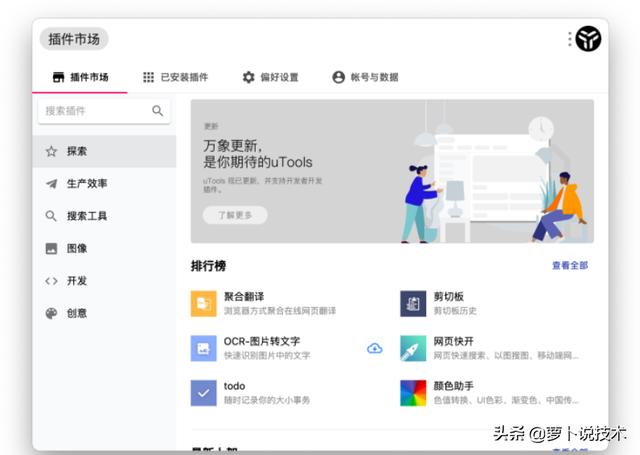Click the magnifier icon in search box
640x455 pixels.
coord(158,111)
